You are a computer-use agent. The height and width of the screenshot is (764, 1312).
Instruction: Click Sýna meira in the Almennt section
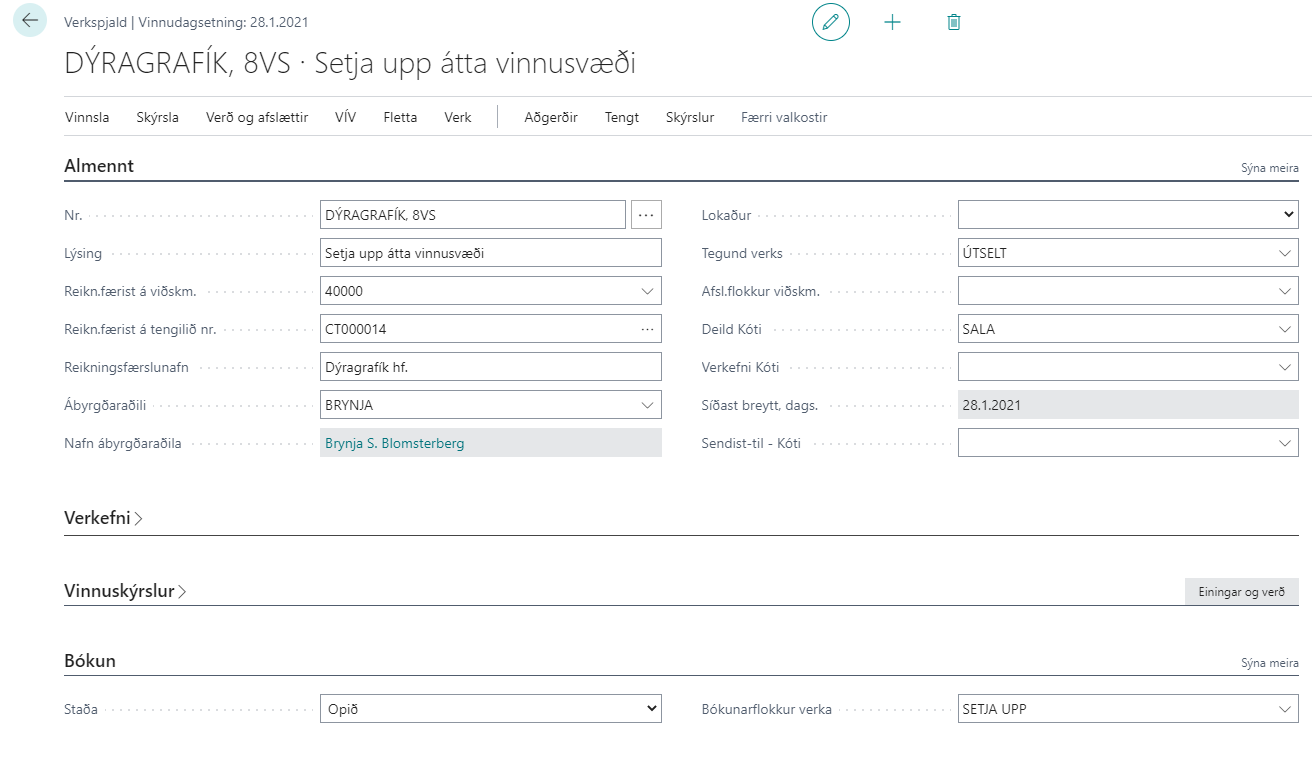[1269, 168]
